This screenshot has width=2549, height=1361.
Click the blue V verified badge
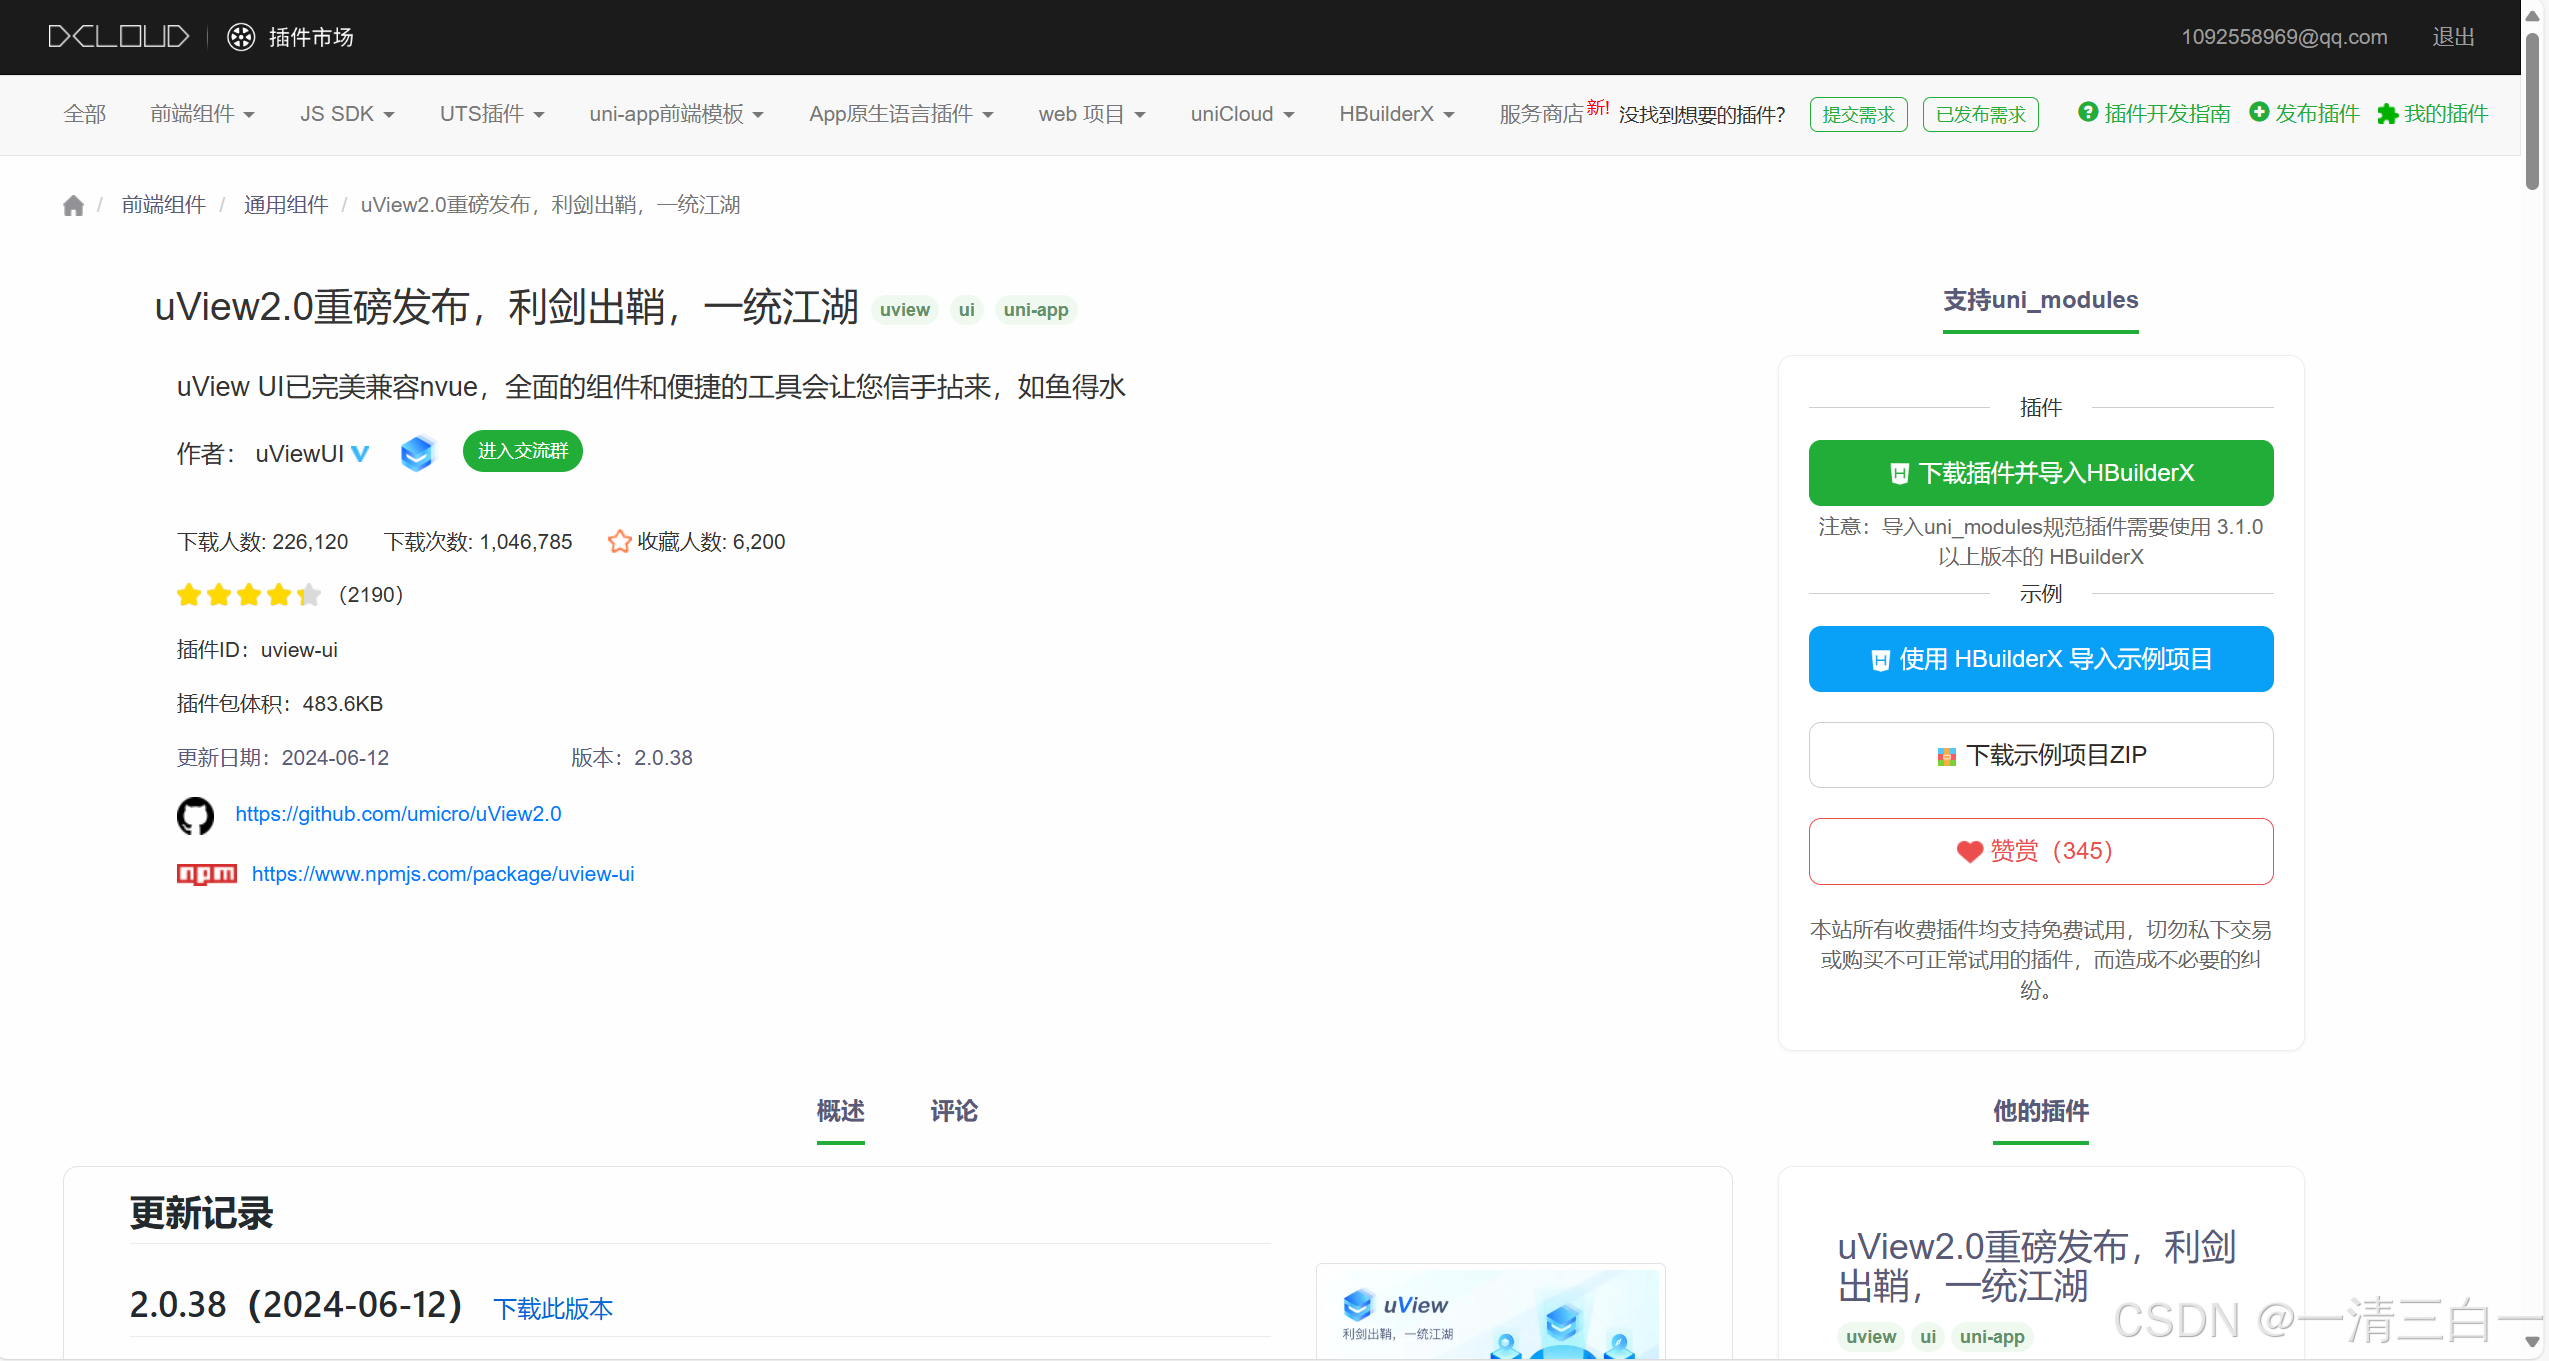tap(360, 454)
